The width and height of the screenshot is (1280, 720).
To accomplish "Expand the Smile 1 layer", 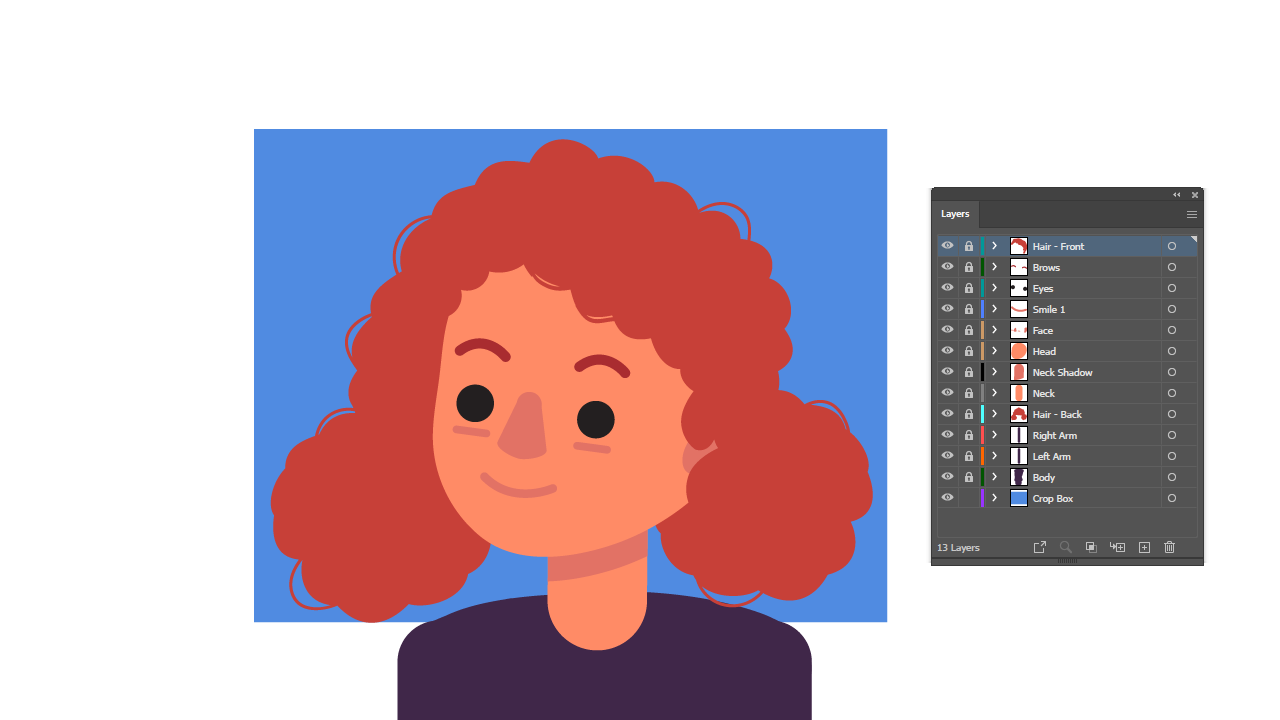I will pos(994,309).
